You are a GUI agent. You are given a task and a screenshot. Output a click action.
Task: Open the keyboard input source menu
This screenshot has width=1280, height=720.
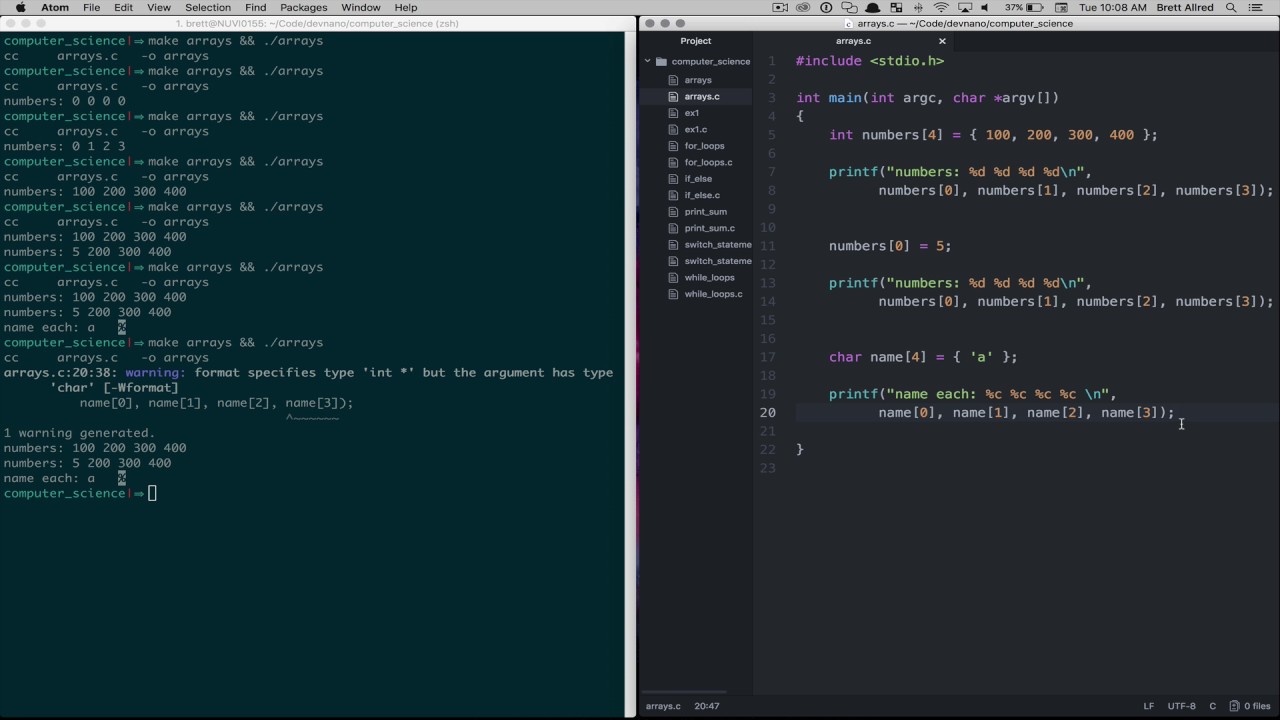[1060, 8]
